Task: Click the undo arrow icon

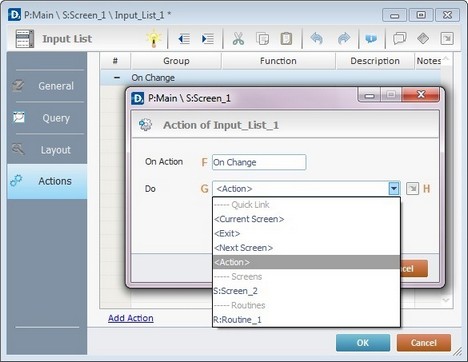Action: tap(316, 39)
